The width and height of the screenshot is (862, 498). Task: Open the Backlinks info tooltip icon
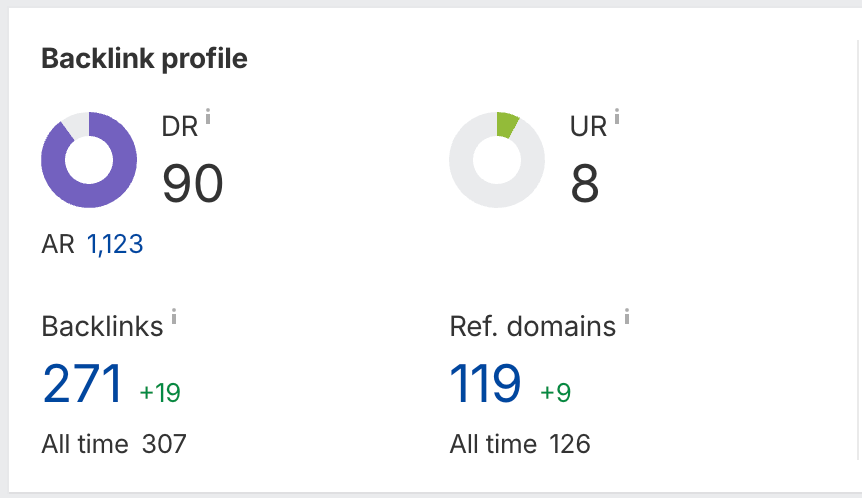[x=174, y=317]
